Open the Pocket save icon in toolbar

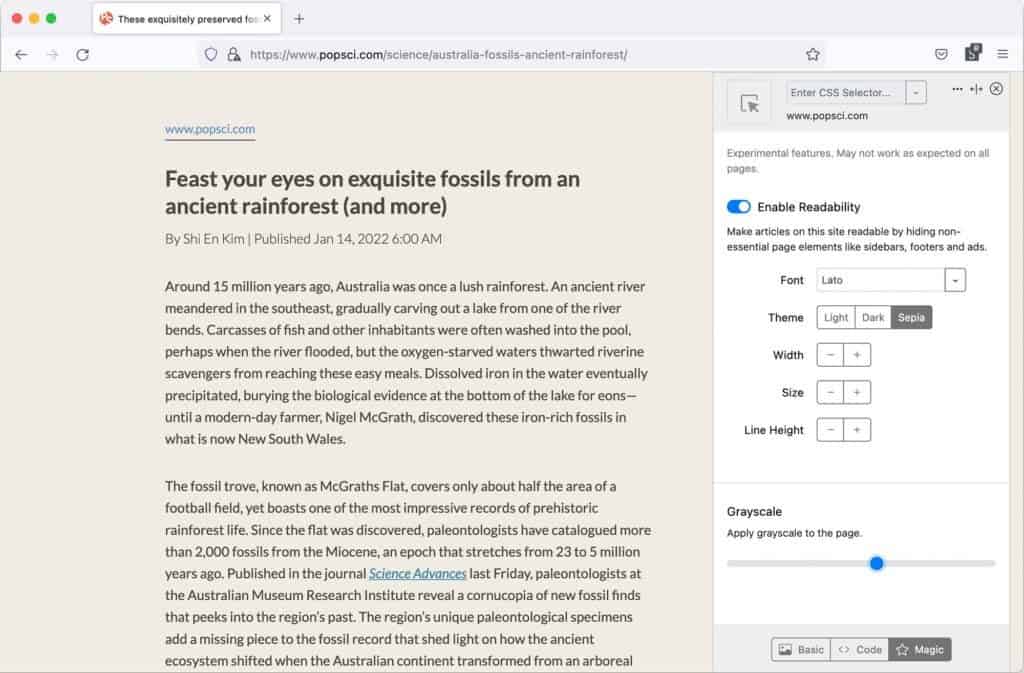[x=941, y=55]
